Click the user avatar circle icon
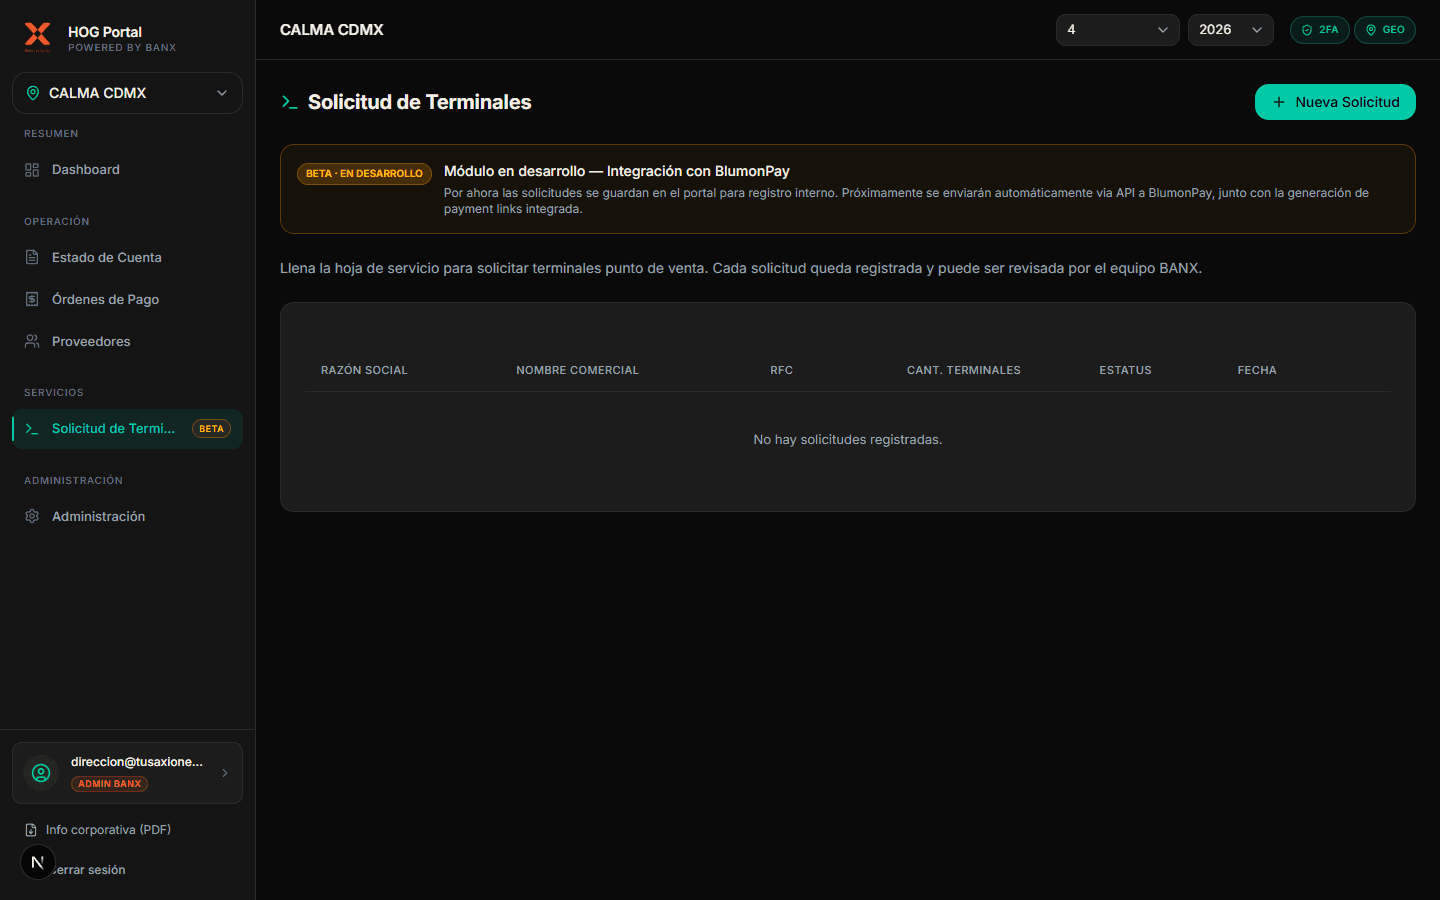1440x900 pixels. point(40,773)
